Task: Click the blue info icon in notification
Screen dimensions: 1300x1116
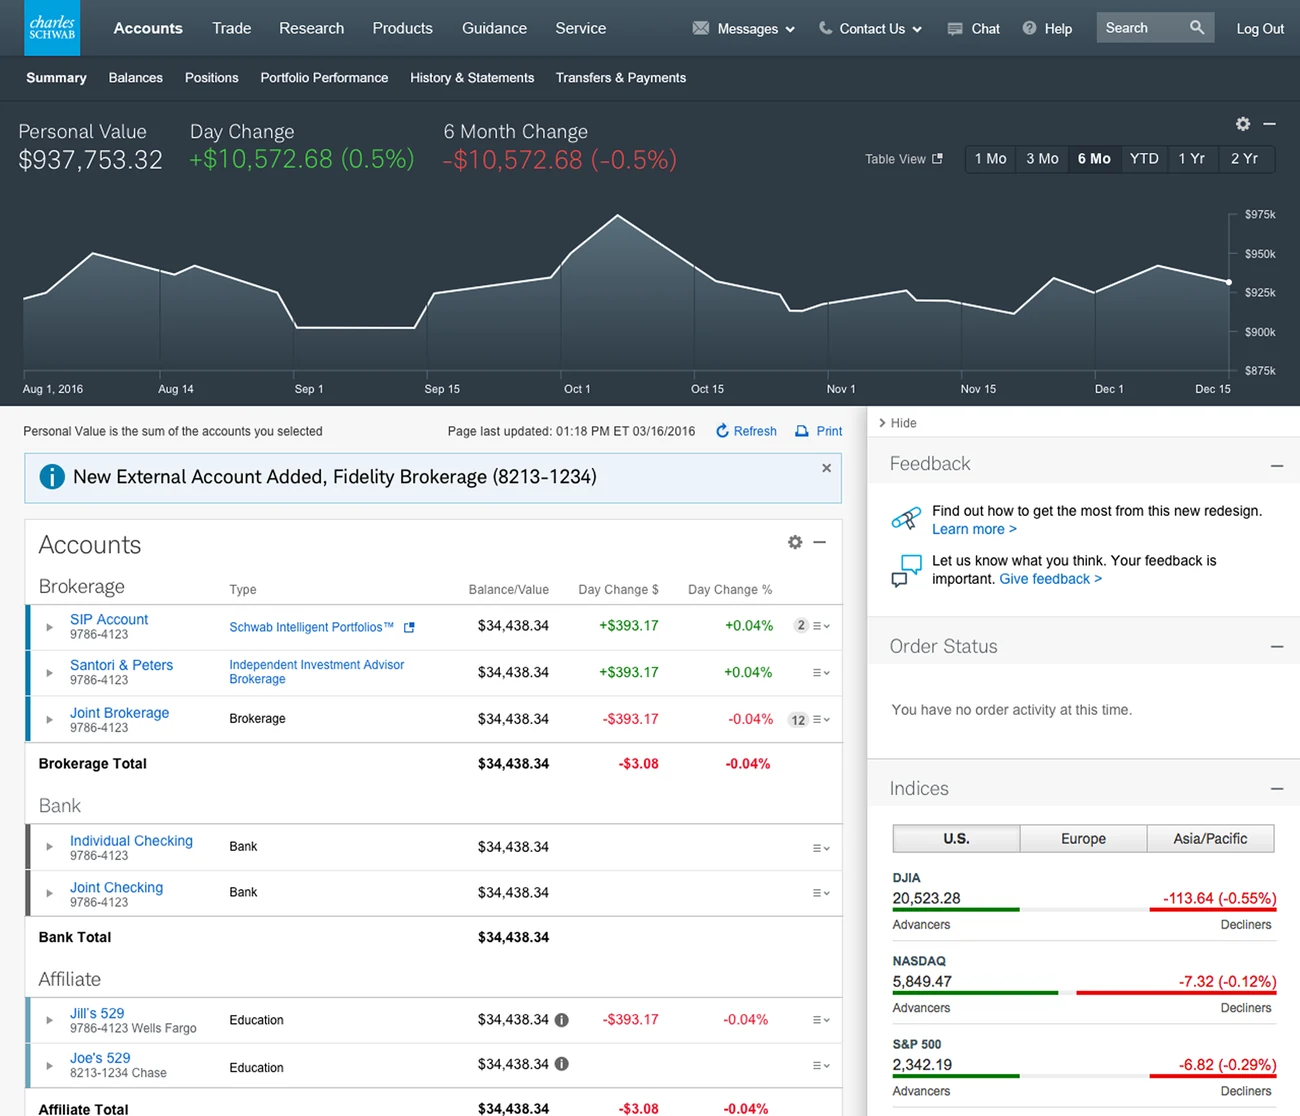Action: coord(52,477)
